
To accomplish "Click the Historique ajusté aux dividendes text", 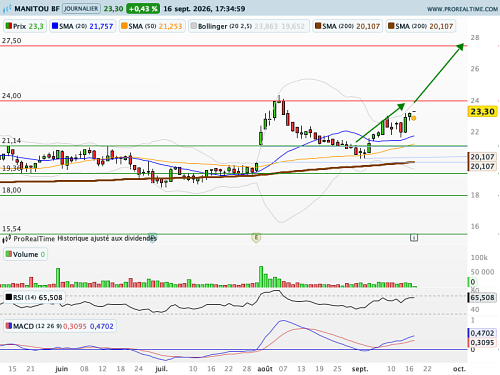I will point(107,239).
